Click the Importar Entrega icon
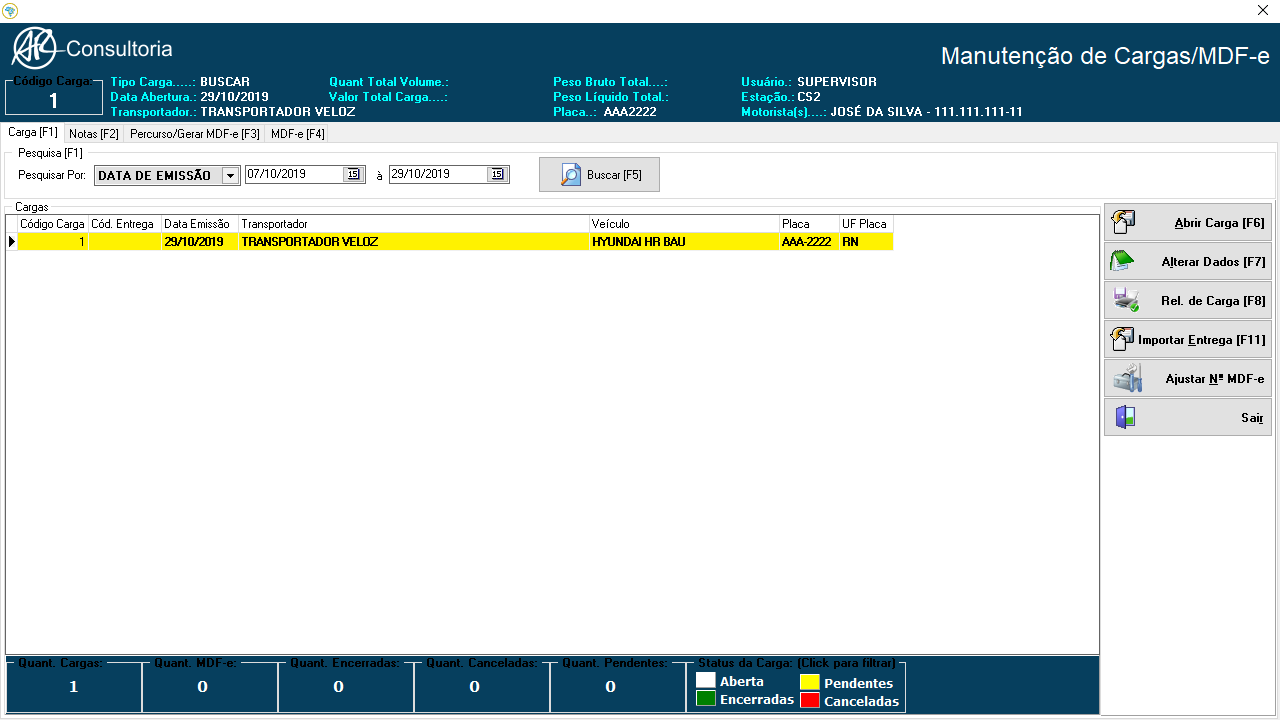Image resolution: width=1280 pixels, height=720 pixels. coord(1121,339)
